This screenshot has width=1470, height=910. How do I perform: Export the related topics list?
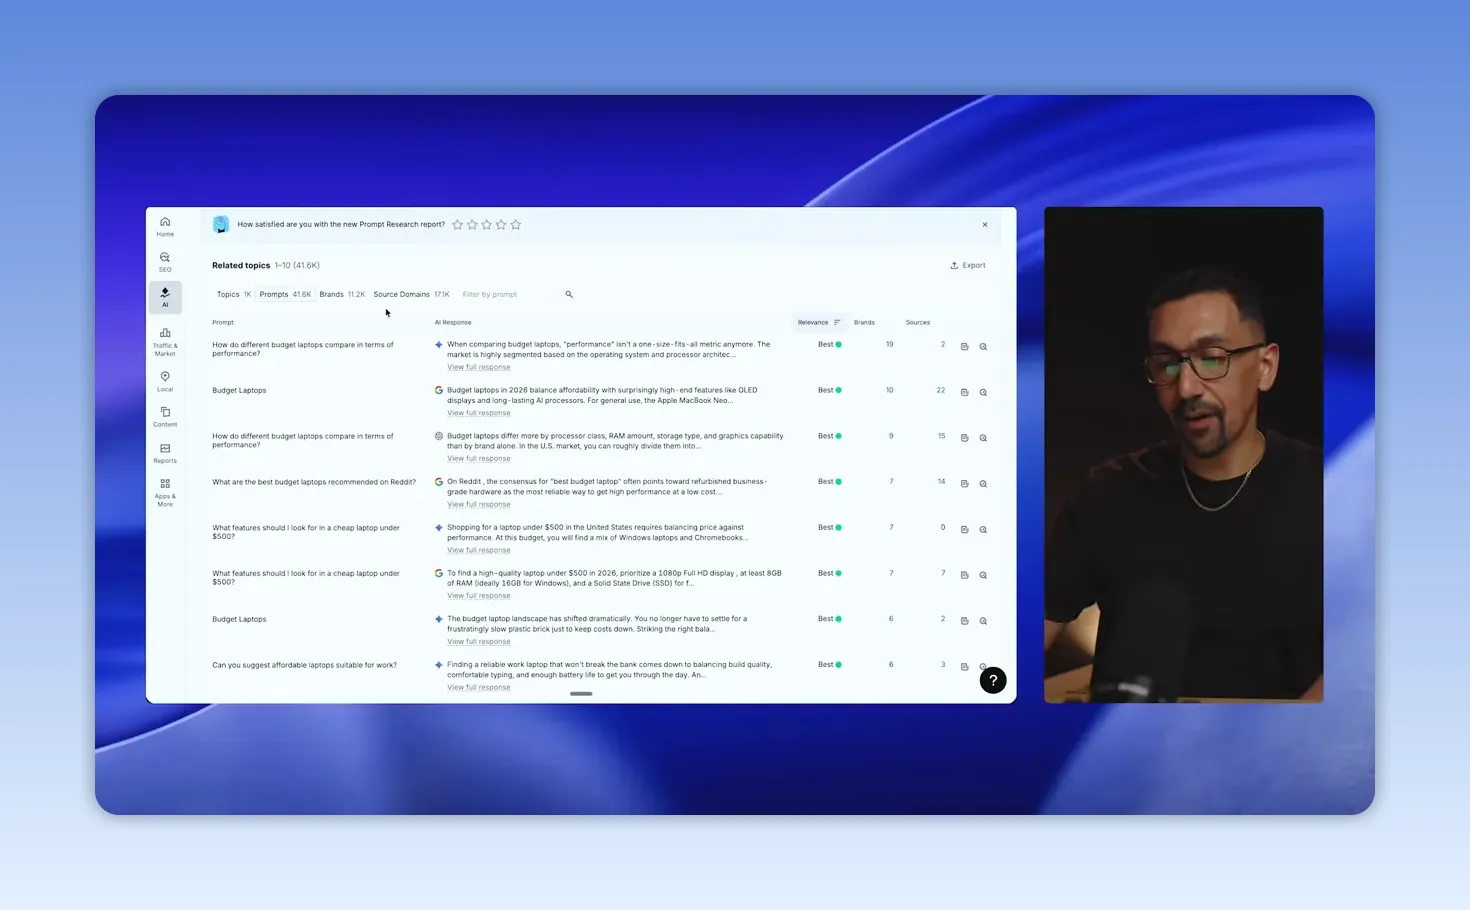pyautogui.click(x=968, y=265)
